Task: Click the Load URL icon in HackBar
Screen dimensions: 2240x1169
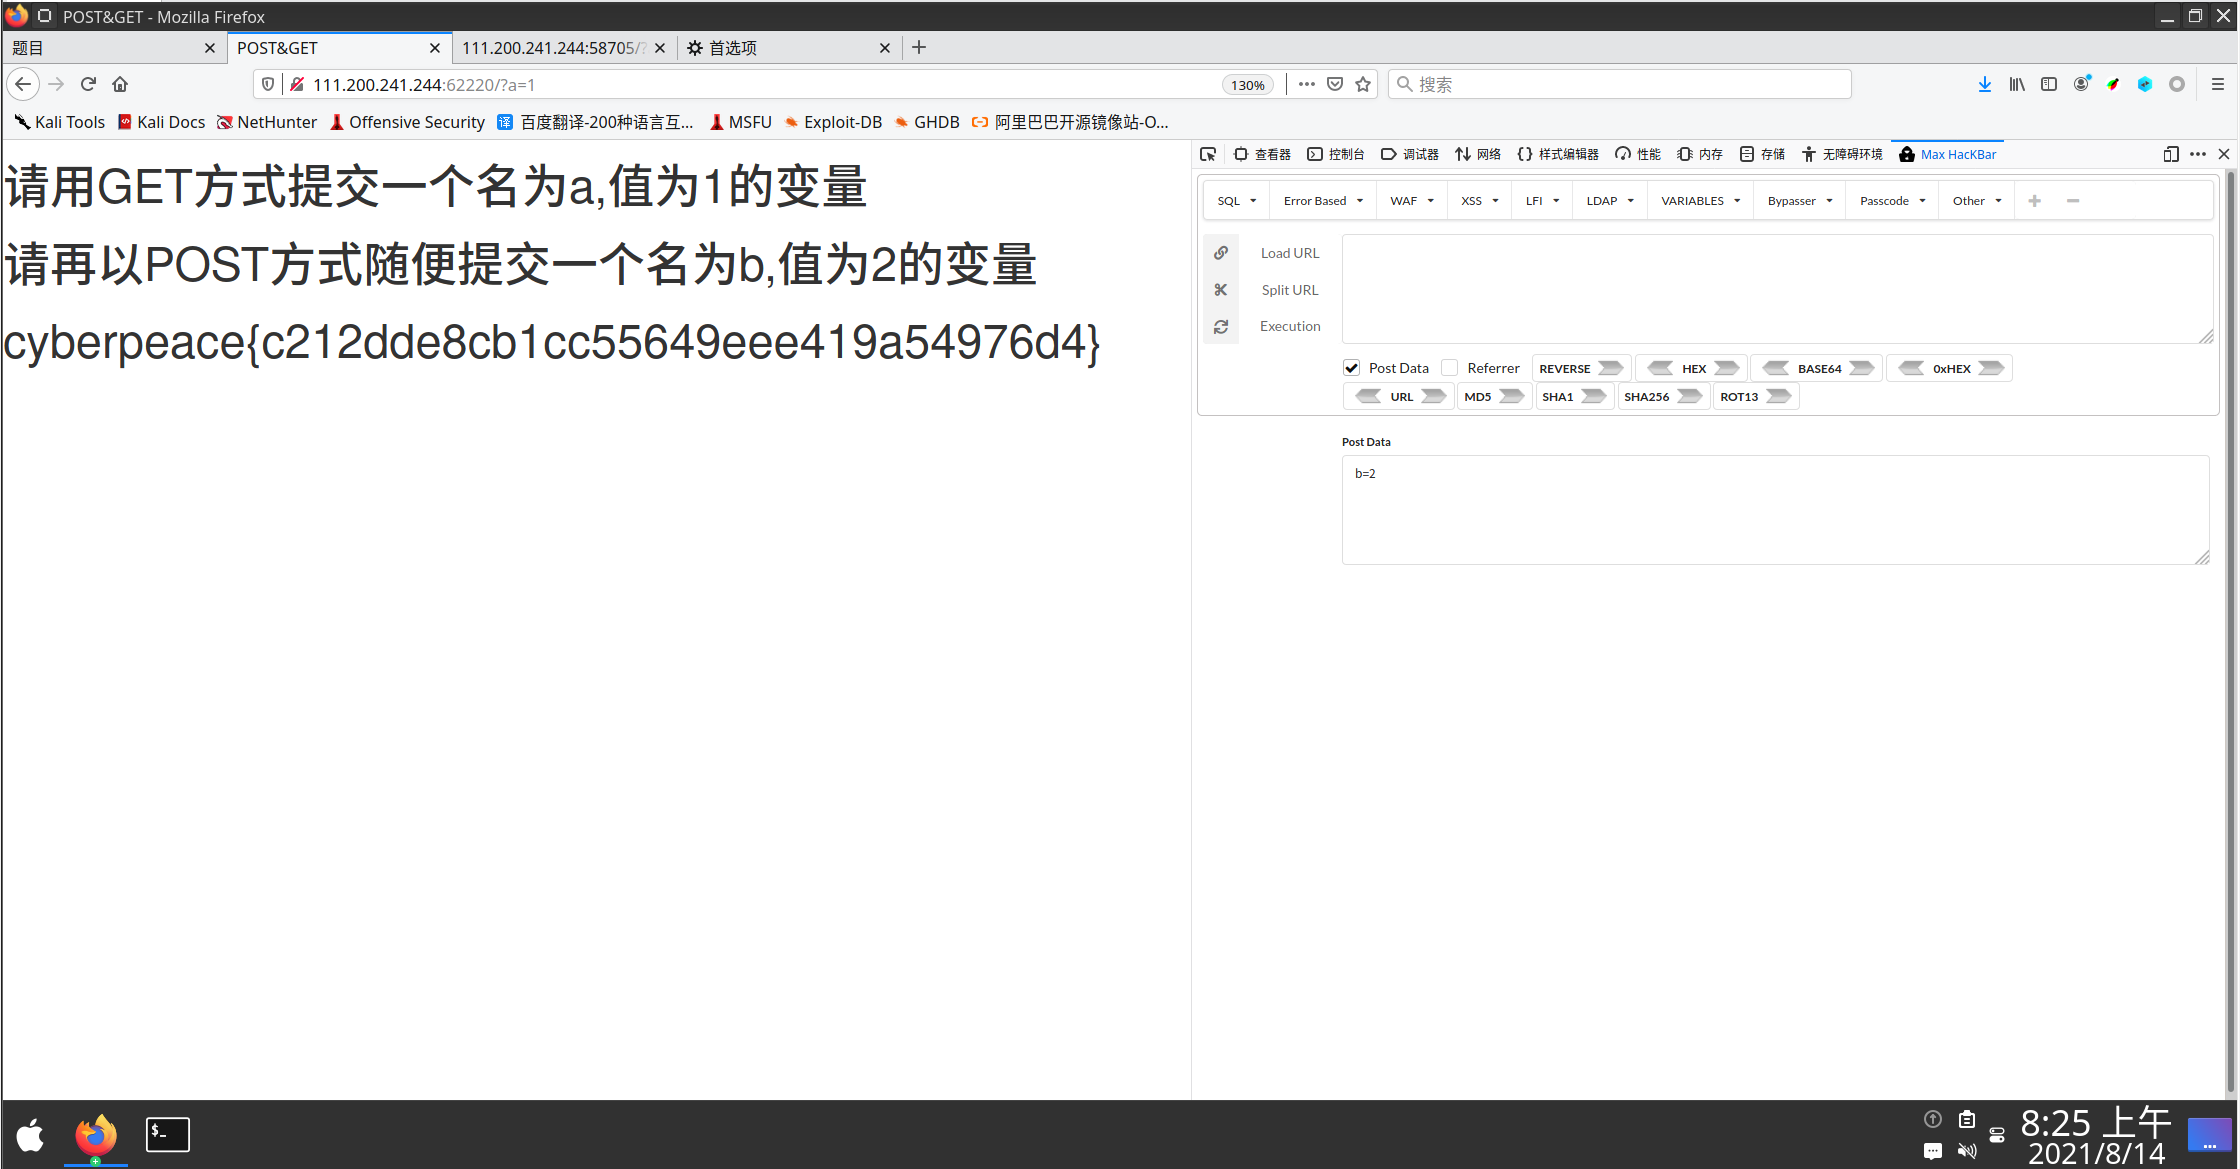Action: coord(1221,252)
